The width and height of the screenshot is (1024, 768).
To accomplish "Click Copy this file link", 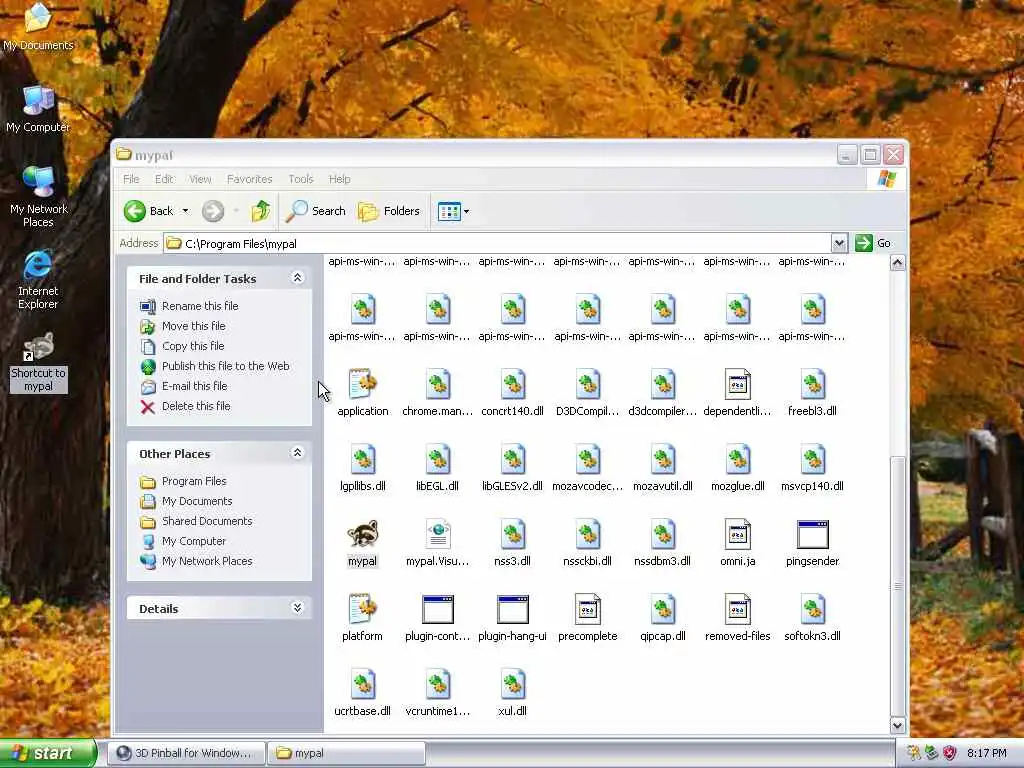I will coord(193,346).
